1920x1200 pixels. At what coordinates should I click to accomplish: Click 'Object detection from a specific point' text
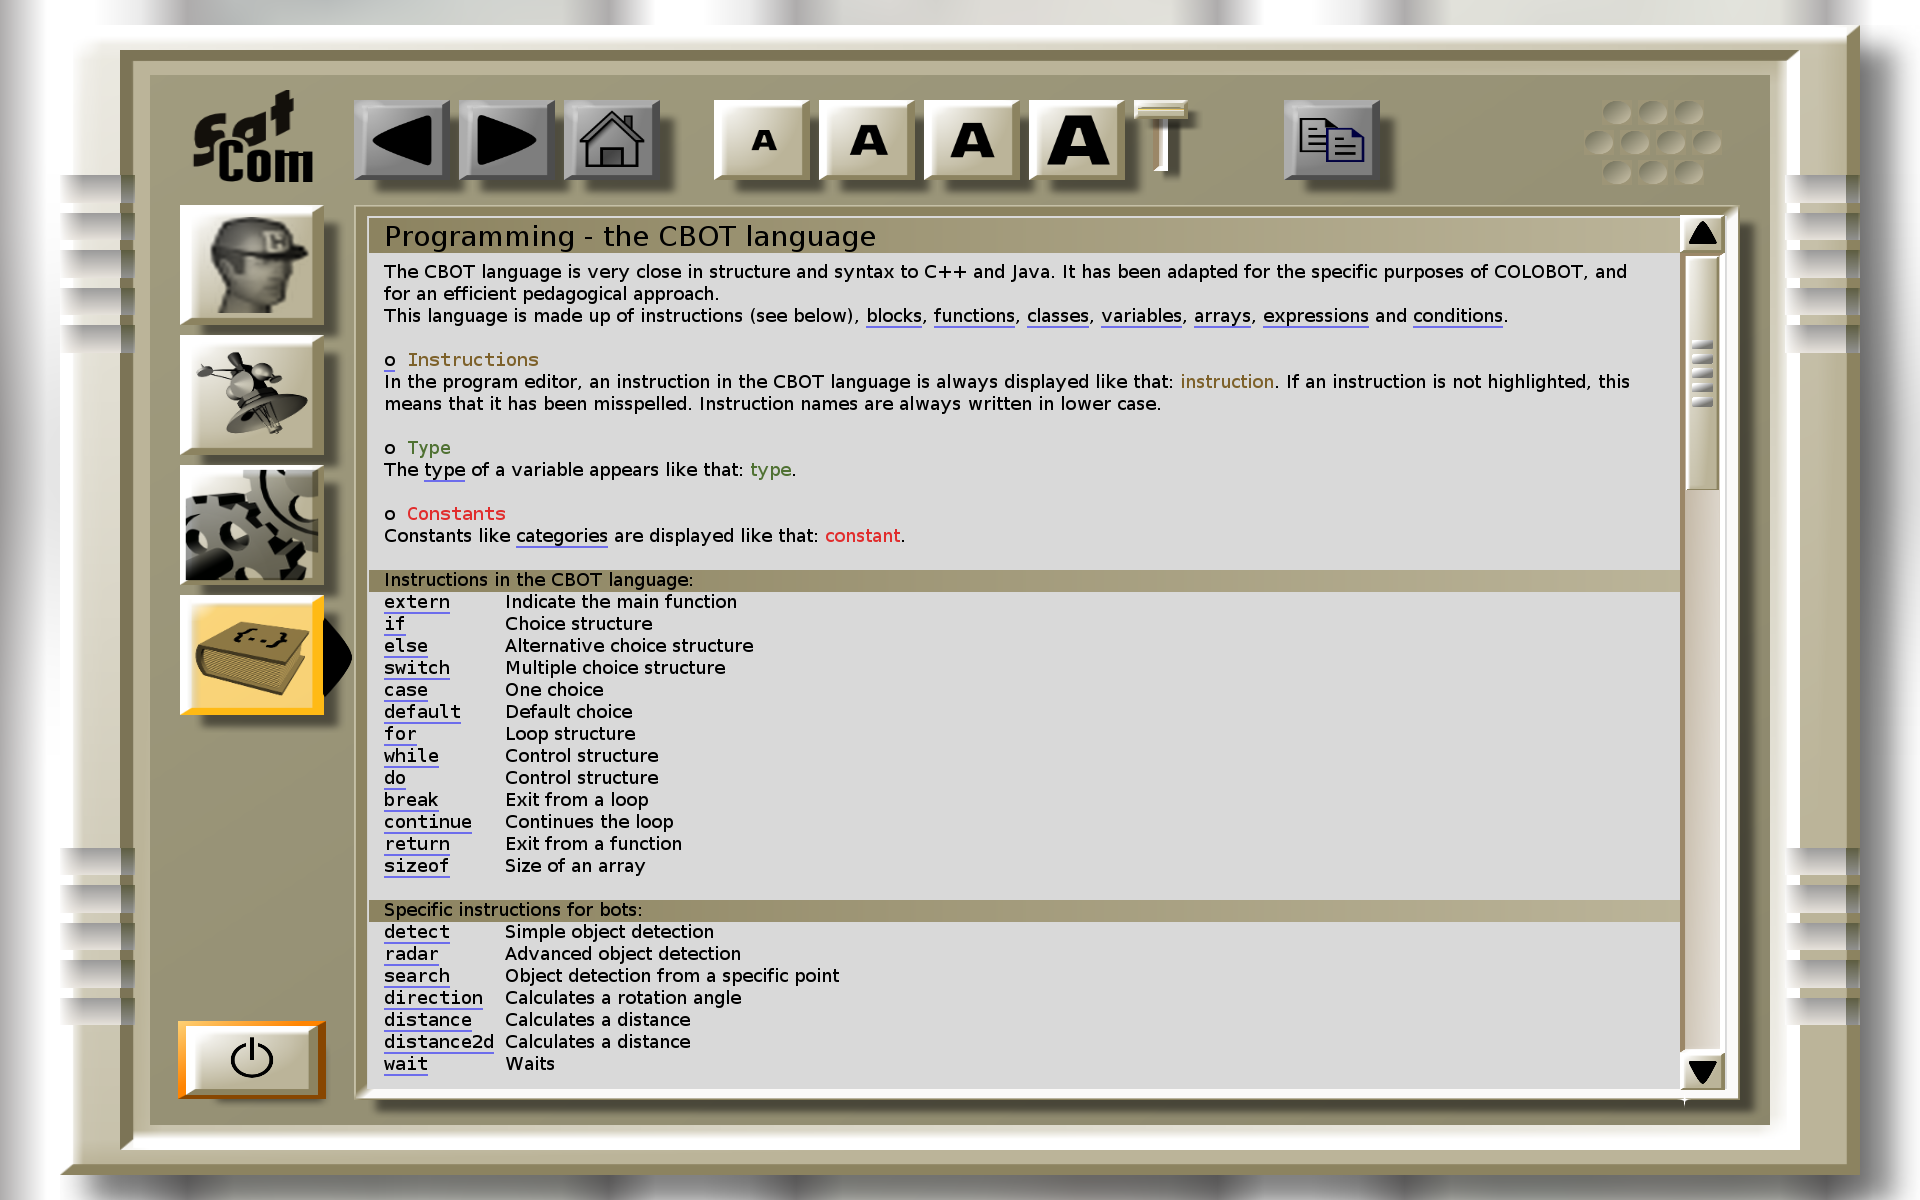click(x=672, y=976)
